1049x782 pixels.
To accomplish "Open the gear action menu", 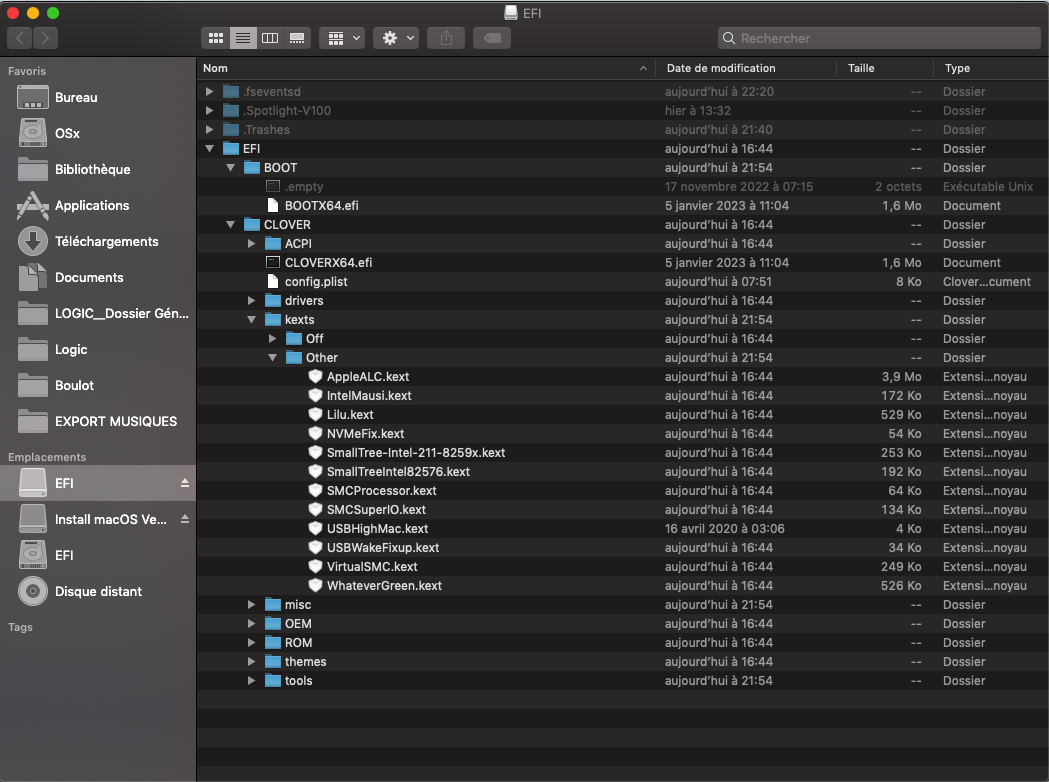I will pos(397,38).
